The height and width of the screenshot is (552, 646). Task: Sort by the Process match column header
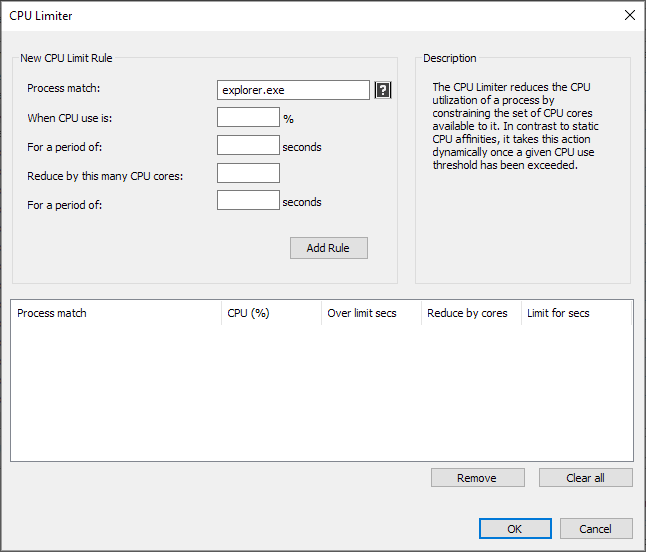tap(116, 313)
